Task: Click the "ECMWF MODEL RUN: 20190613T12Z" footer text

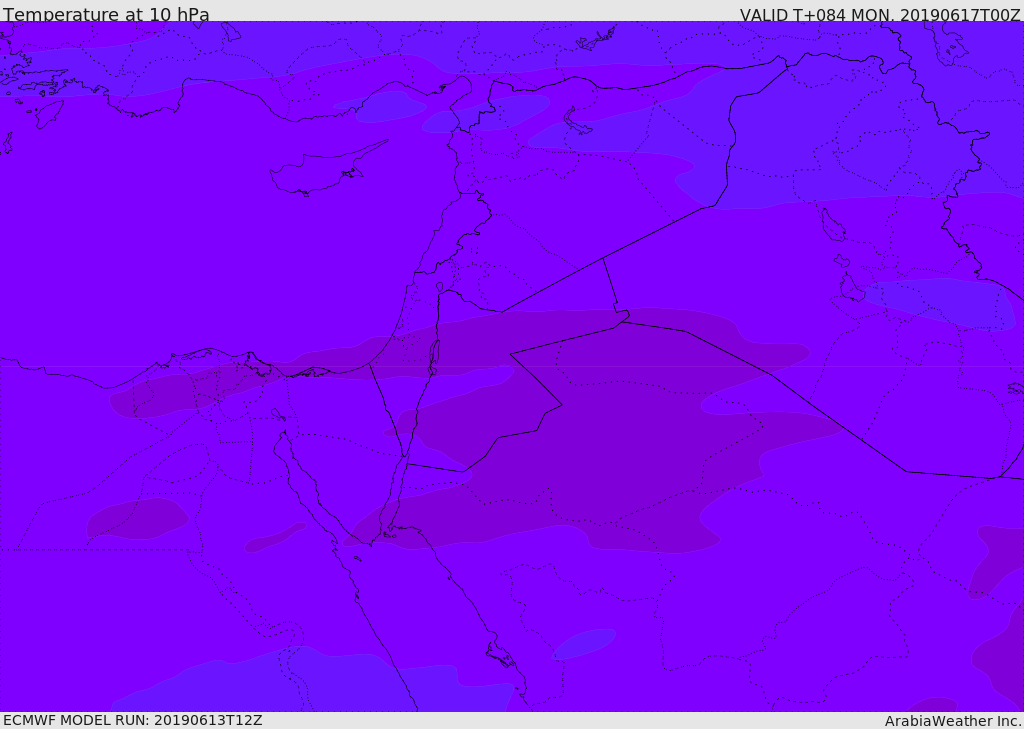Action: 133,720
